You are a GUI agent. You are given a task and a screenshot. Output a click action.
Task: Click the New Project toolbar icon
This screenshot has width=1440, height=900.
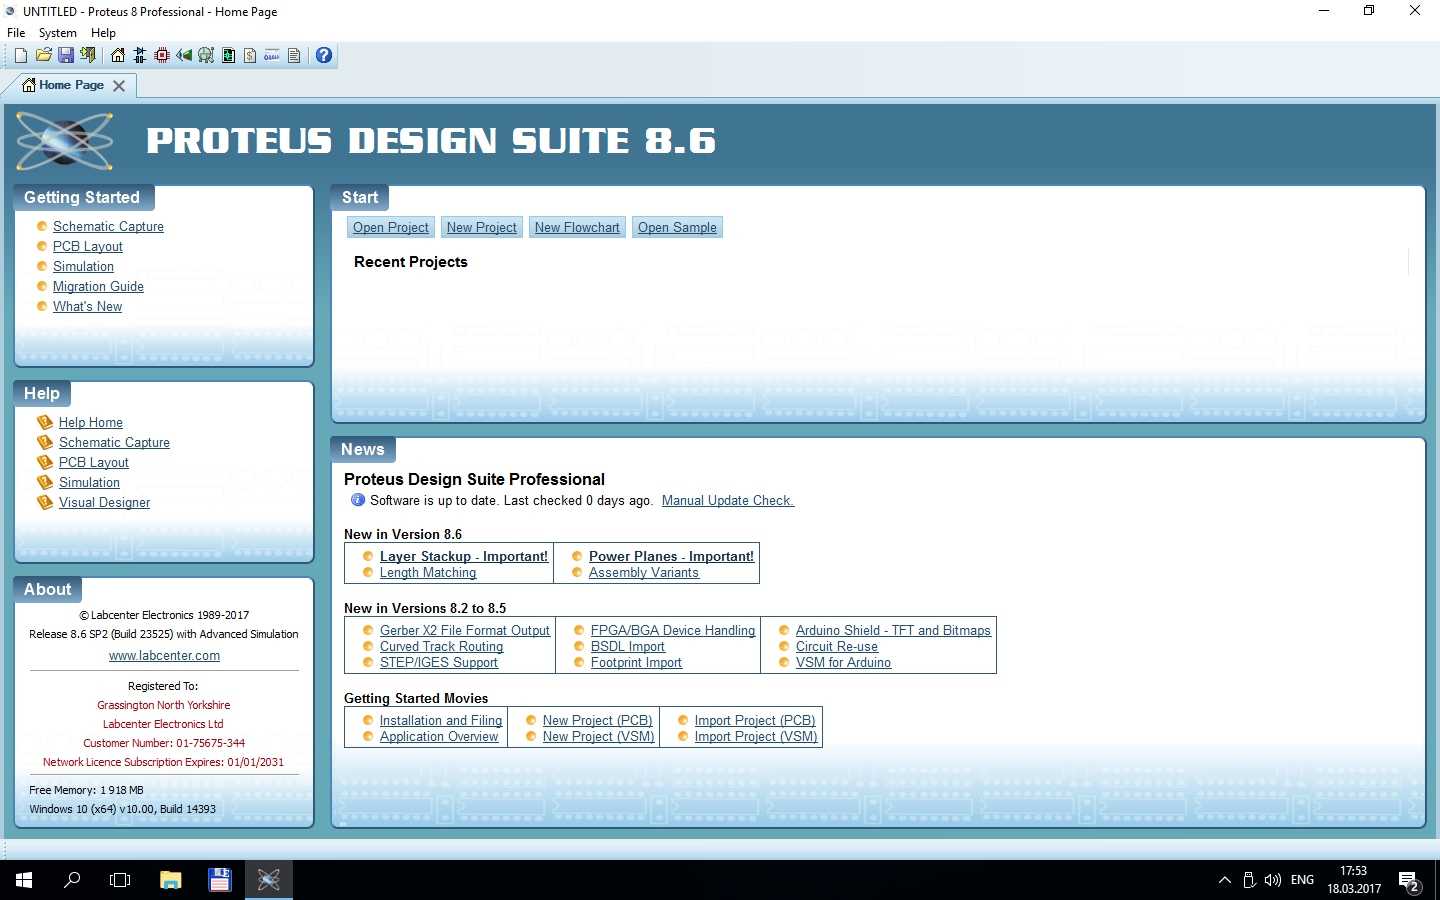click(x=20, y=56)
